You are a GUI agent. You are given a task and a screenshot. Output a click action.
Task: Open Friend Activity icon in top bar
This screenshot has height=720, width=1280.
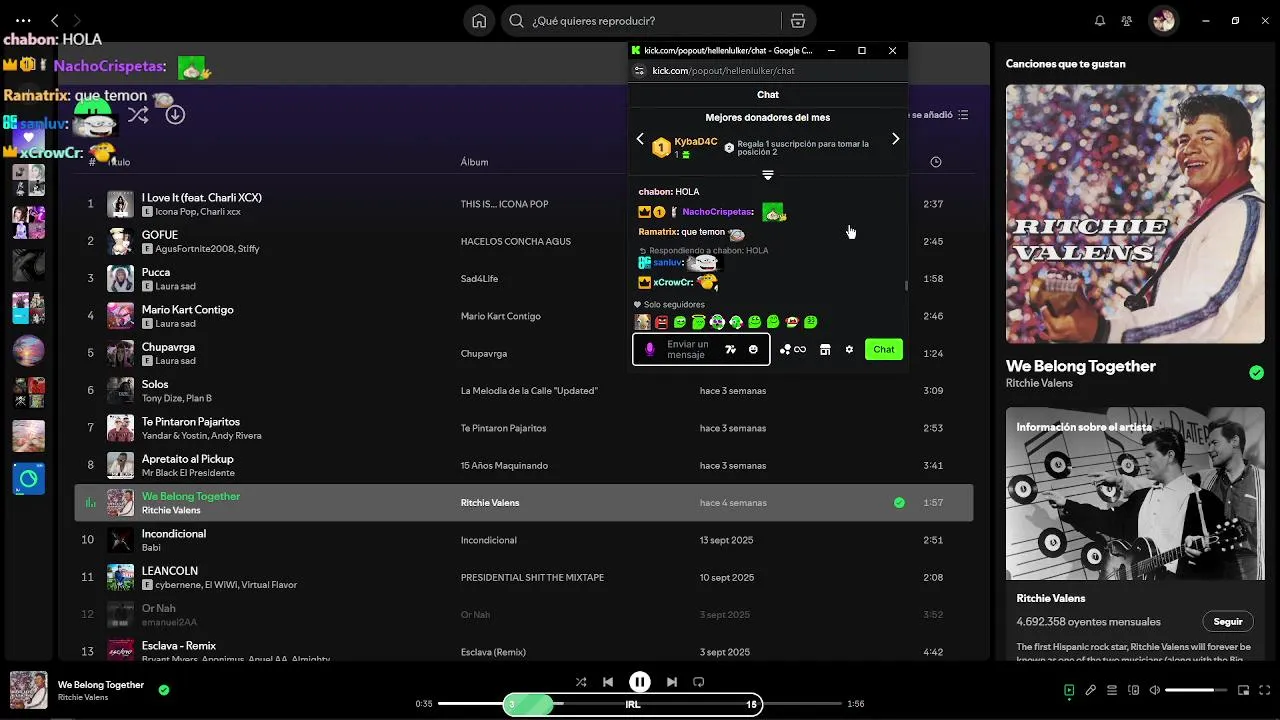[1127, 21]
